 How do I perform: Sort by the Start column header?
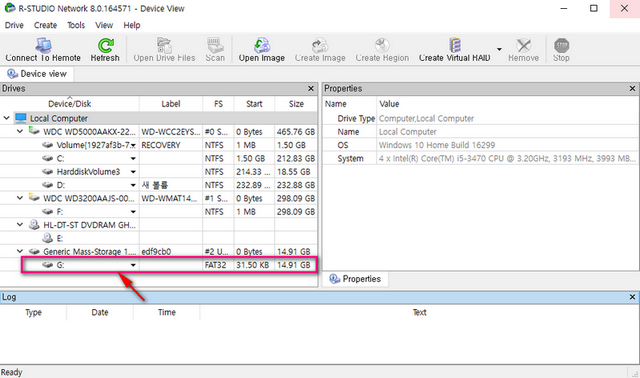point(254,104)
